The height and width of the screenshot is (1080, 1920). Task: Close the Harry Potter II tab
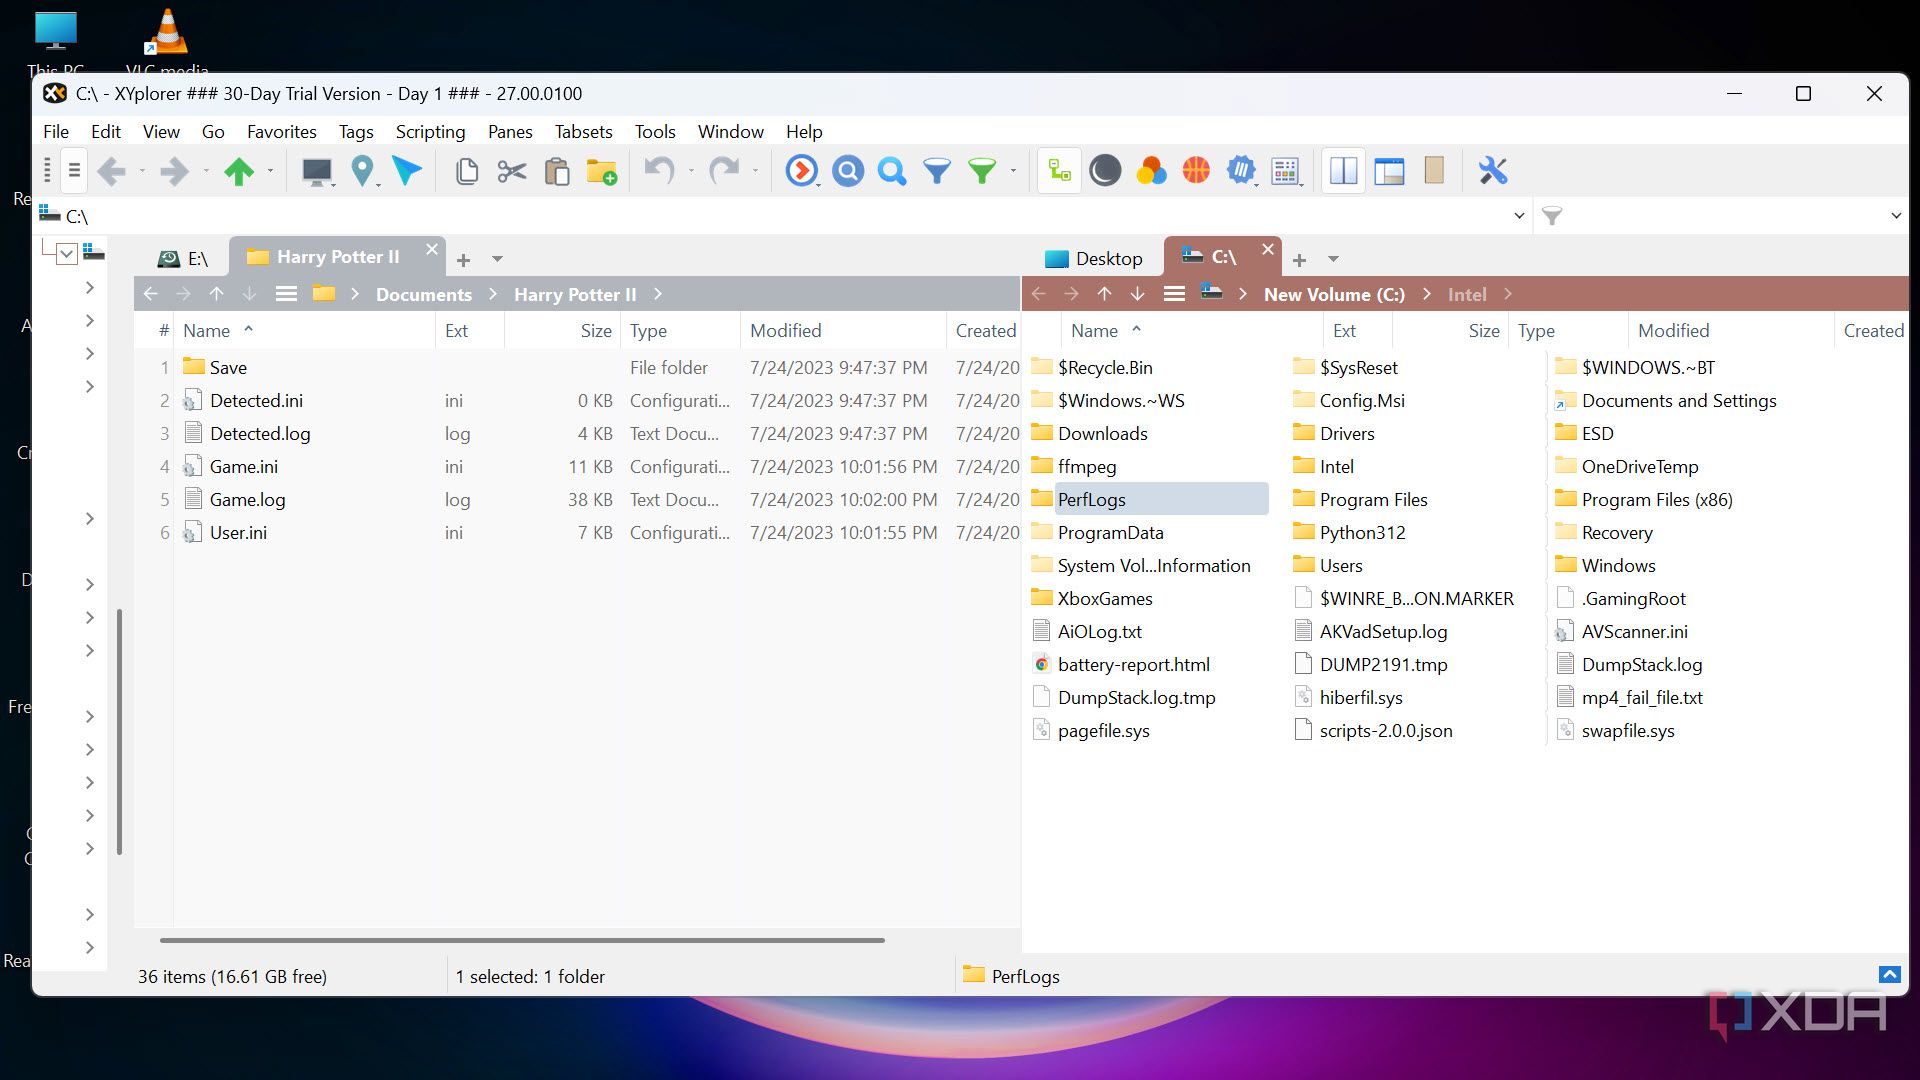431,249
